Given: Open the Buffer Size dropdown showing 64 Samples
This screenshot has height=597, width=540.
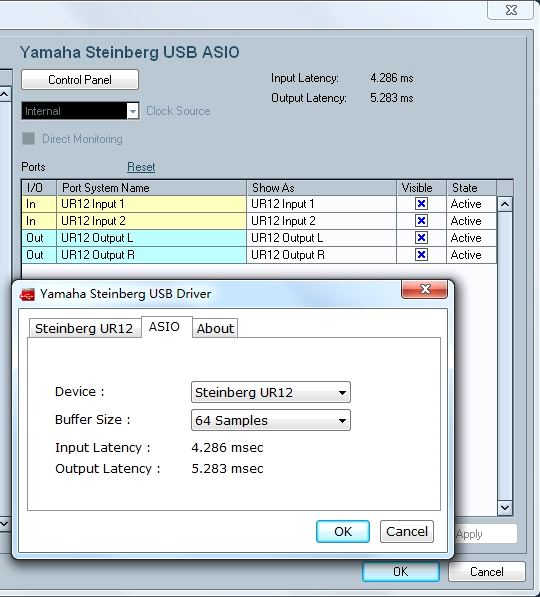Looking at the screenshot, I should 271,420.
